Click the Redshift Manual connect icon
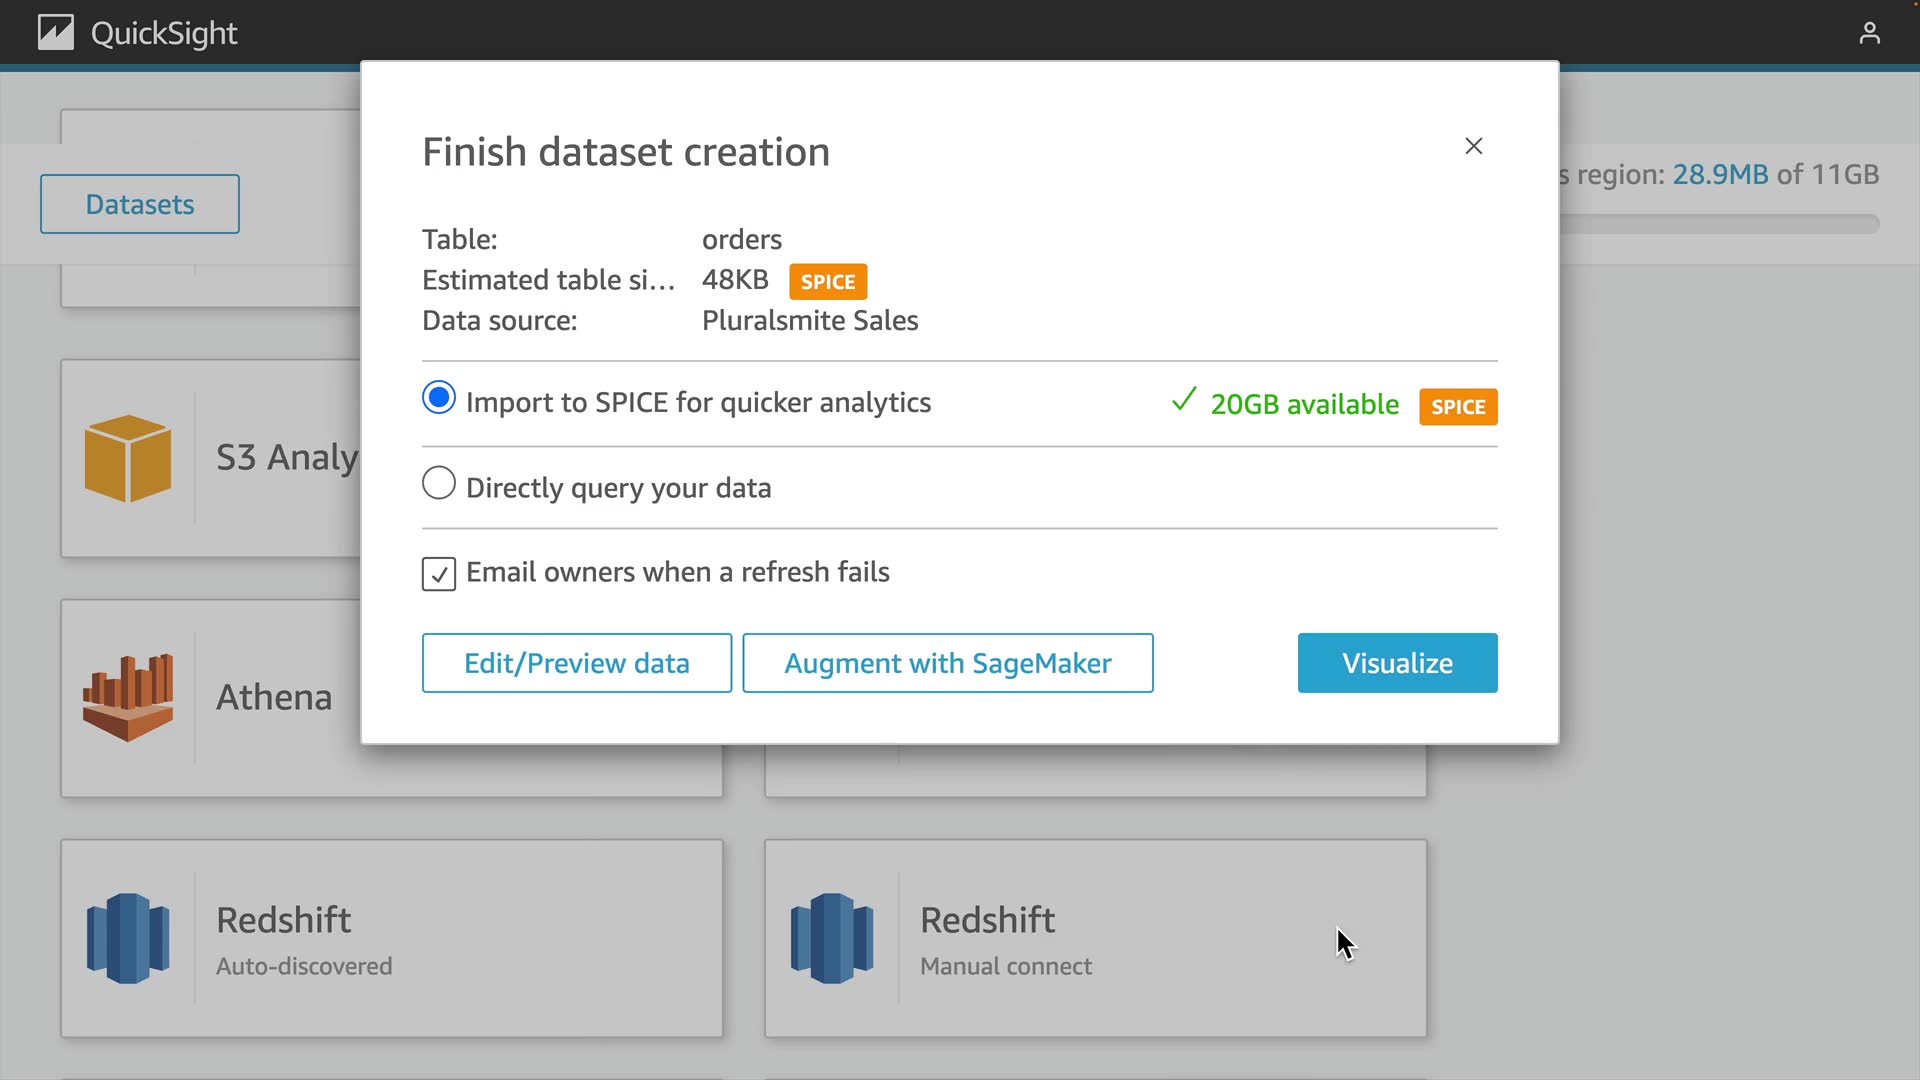 point(832,938)
